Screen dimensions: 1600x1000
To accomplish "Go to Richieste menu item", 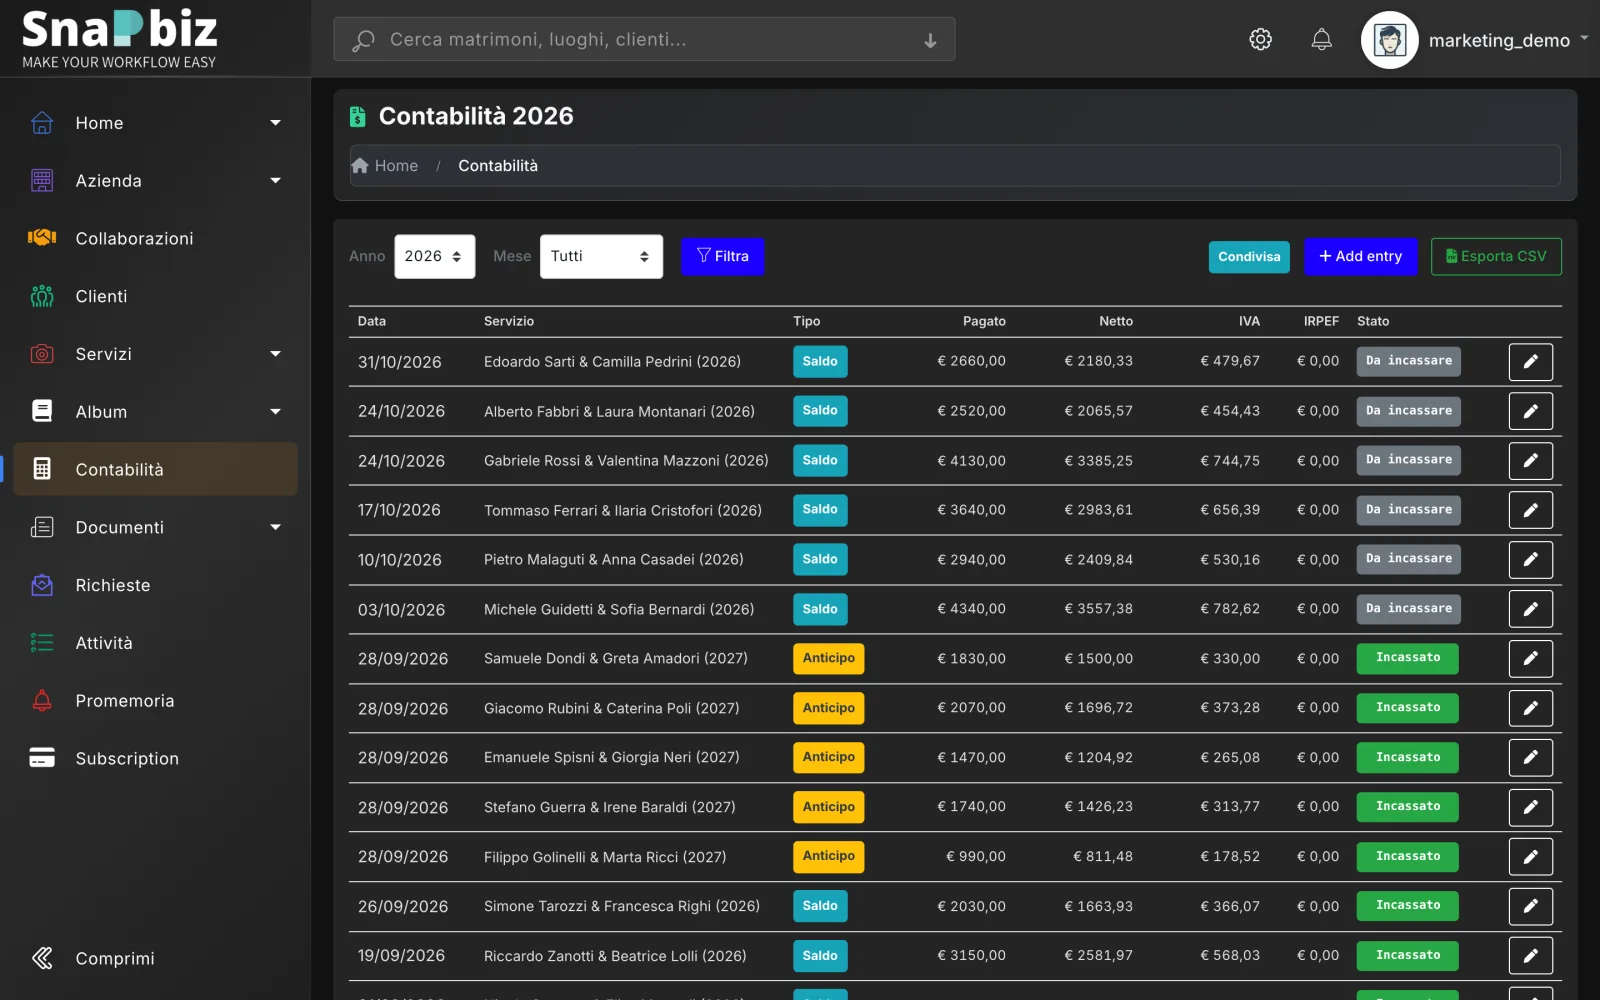I will [156, 585].
